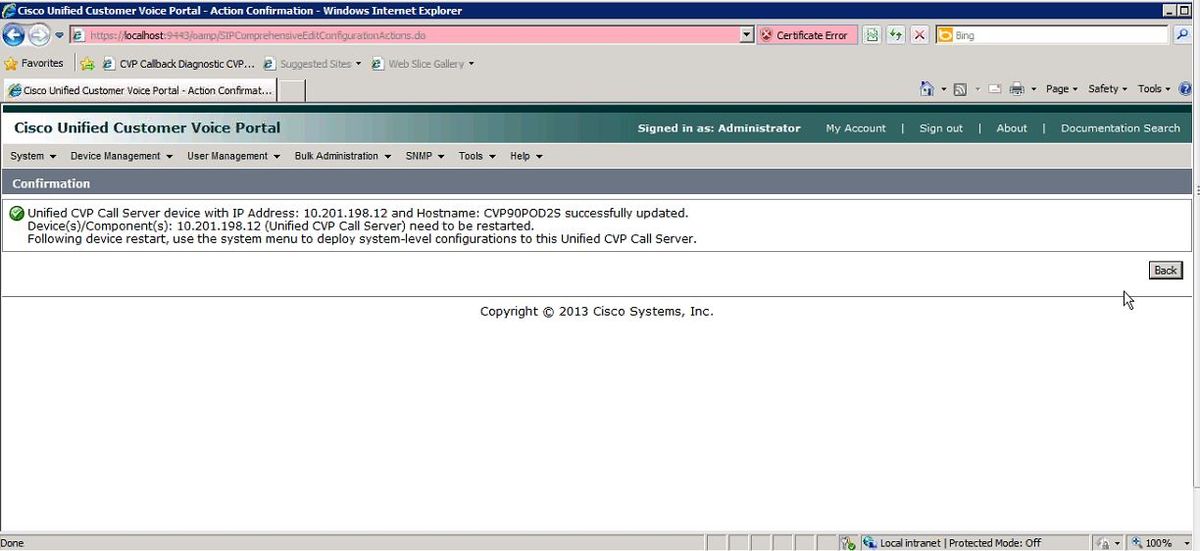Refresh the page with the green arrows icon
This screenshot has height=551, width=1200.
[x=895, y=35]
